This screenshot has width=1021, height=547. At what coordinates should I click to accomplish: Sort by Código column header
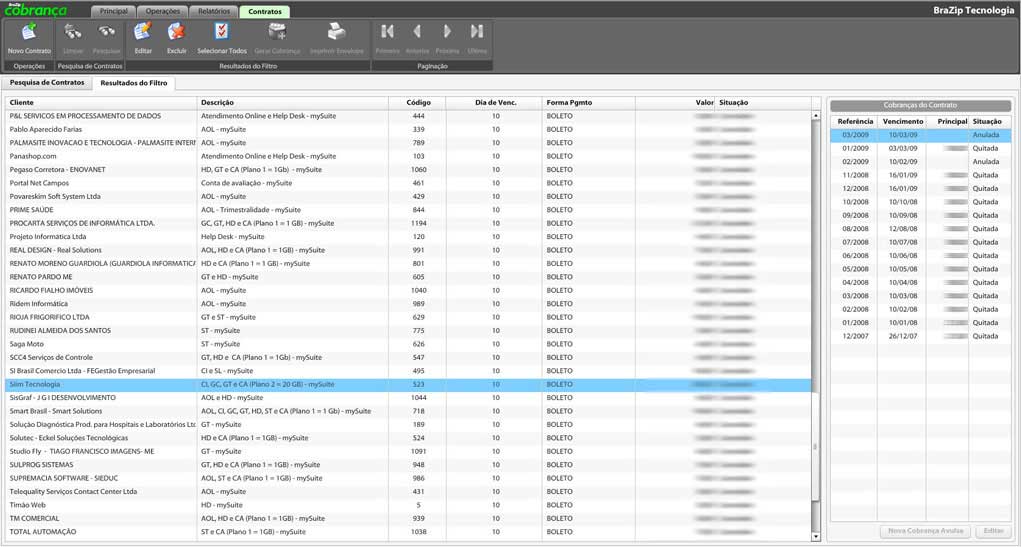[x=418, y=103]
